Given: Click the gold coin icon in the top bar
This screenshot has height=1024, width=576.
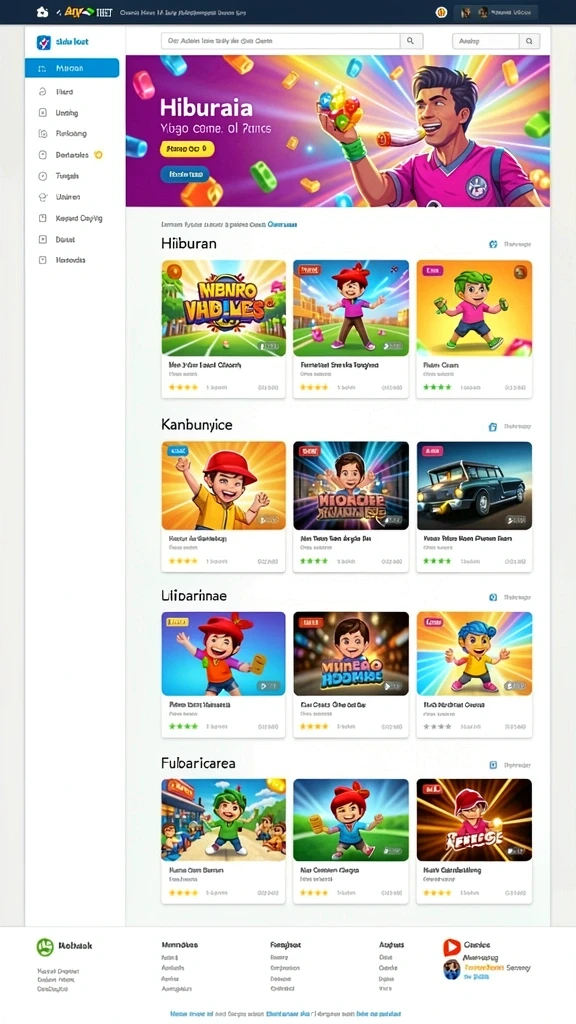Looking at the screenshot, I should (x=441, y=12).
